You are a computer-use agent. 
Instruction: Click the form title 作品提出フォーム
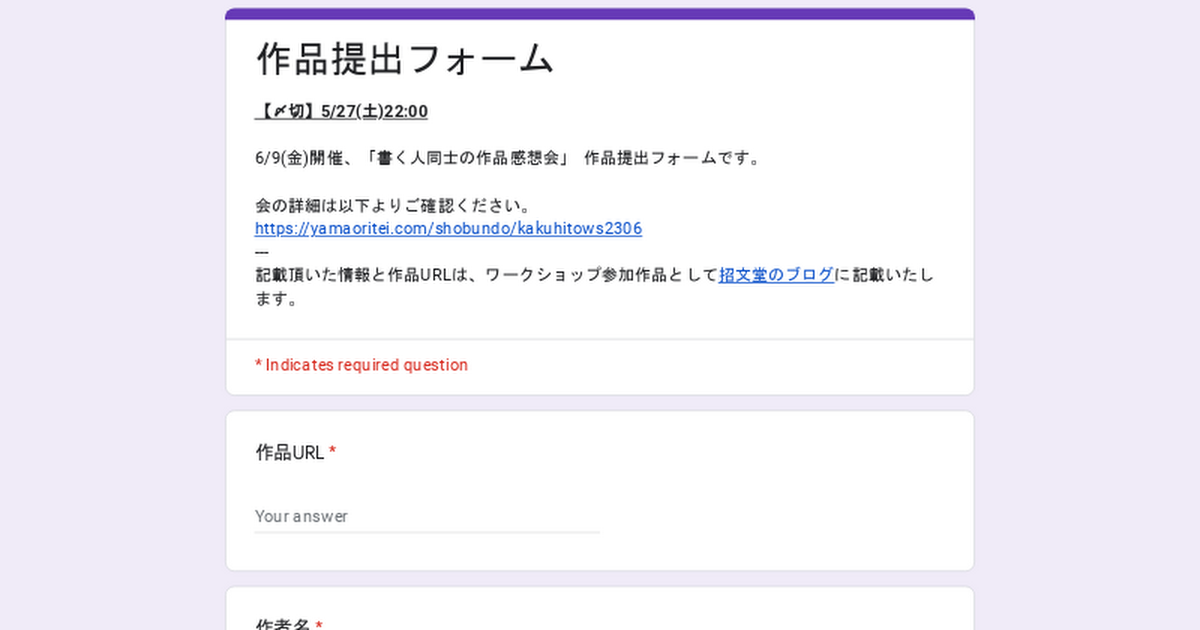point(405,59)
